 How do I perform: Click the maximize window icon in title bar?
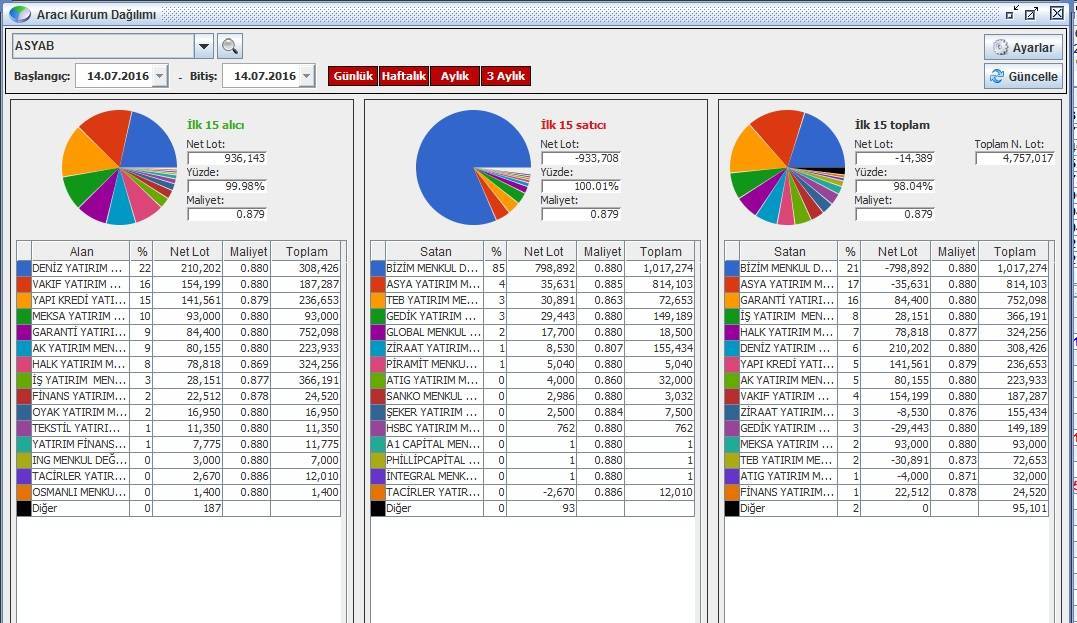tap(1032, 14)
